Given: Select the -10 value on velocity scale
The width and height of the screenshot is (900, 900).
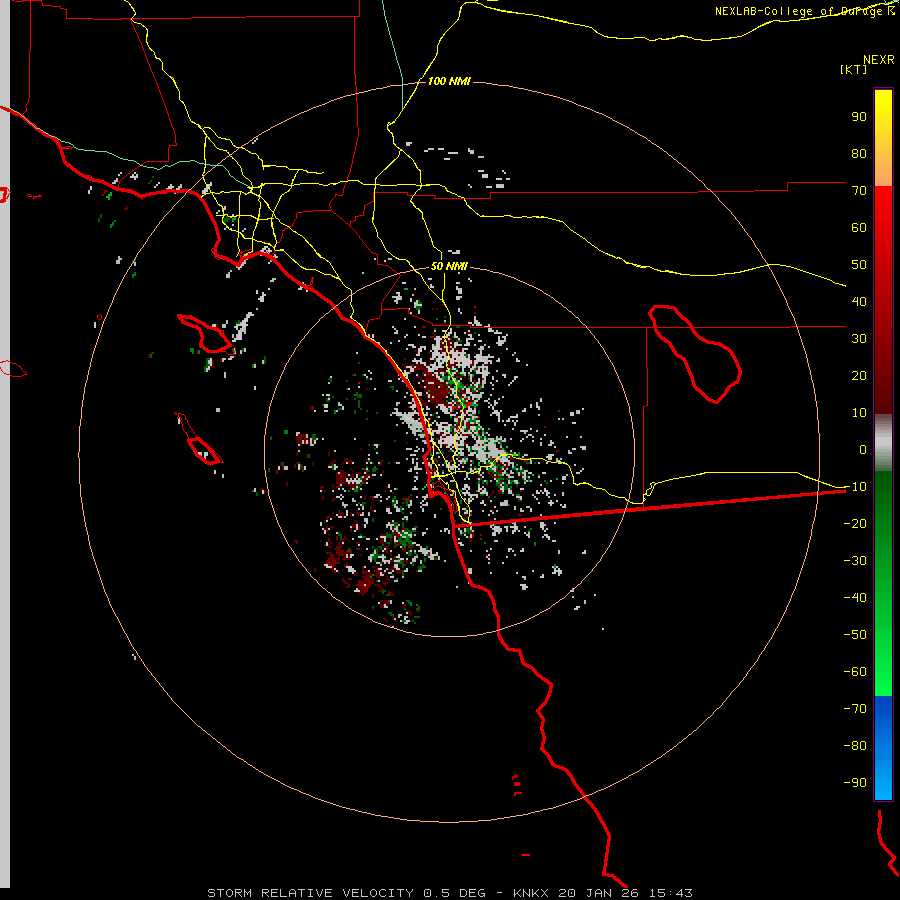Looking at the screenshot, I should point(855,487).
